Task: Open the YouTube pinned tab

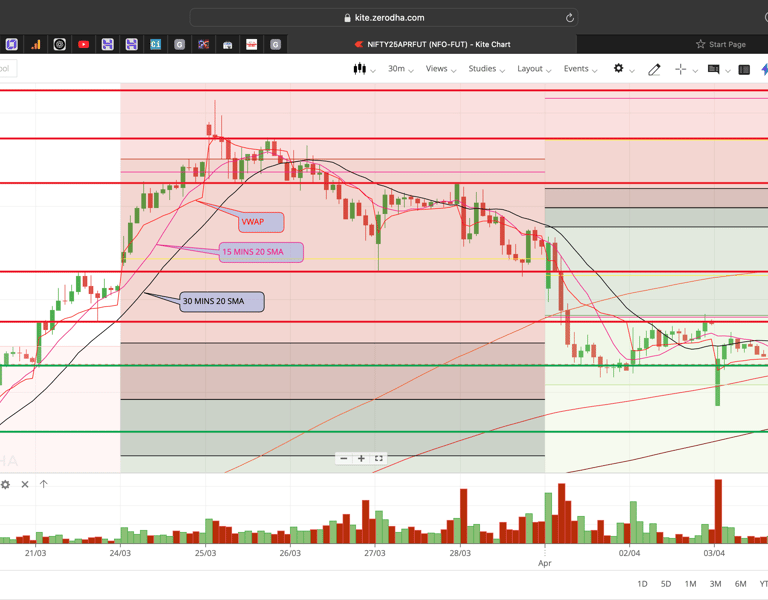Action: point(83,45)
